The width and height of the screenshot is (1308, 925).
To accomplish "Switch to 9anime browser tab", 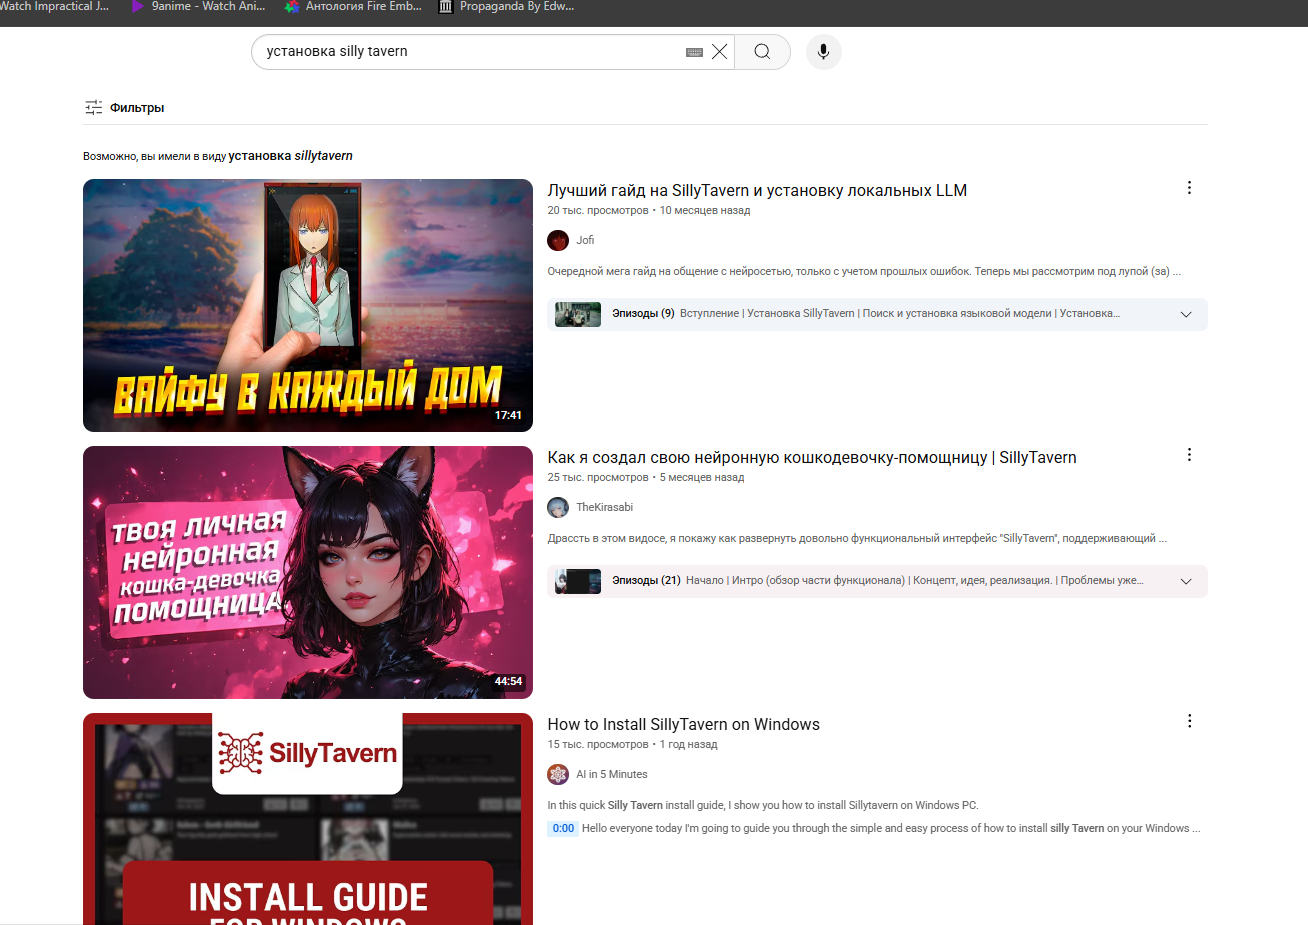I will pos(198,6).
